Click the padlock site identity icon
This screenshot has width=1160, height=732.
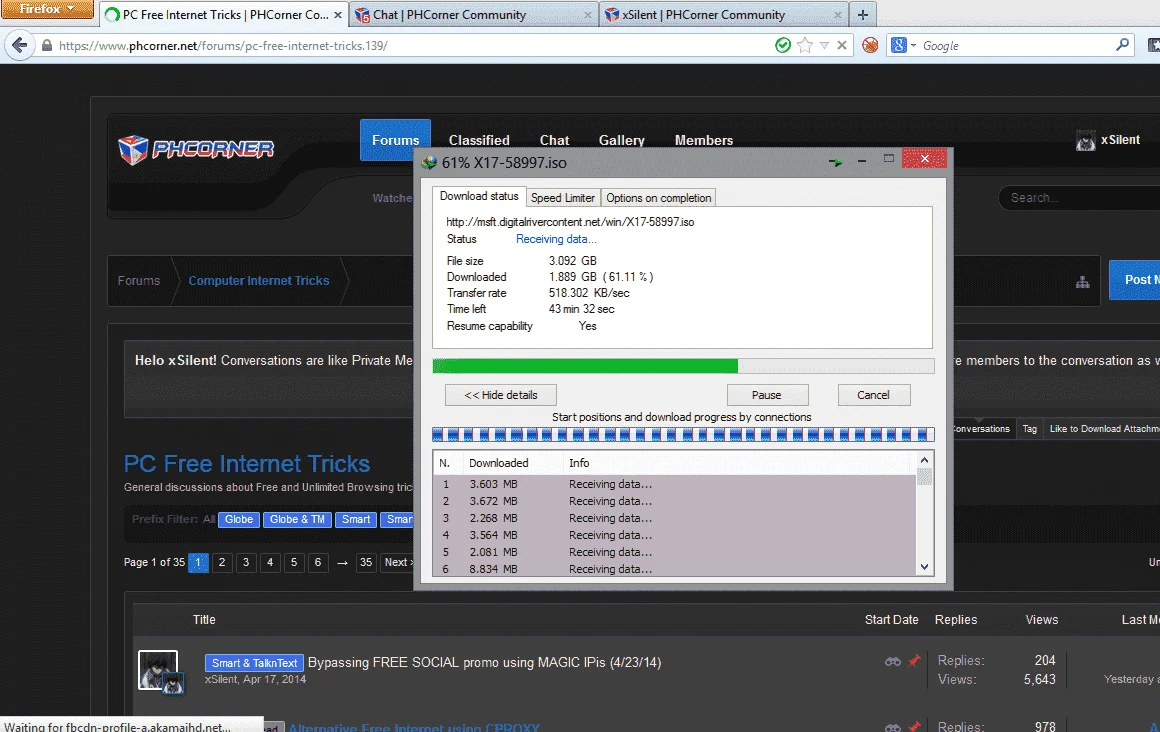point(47,46)
